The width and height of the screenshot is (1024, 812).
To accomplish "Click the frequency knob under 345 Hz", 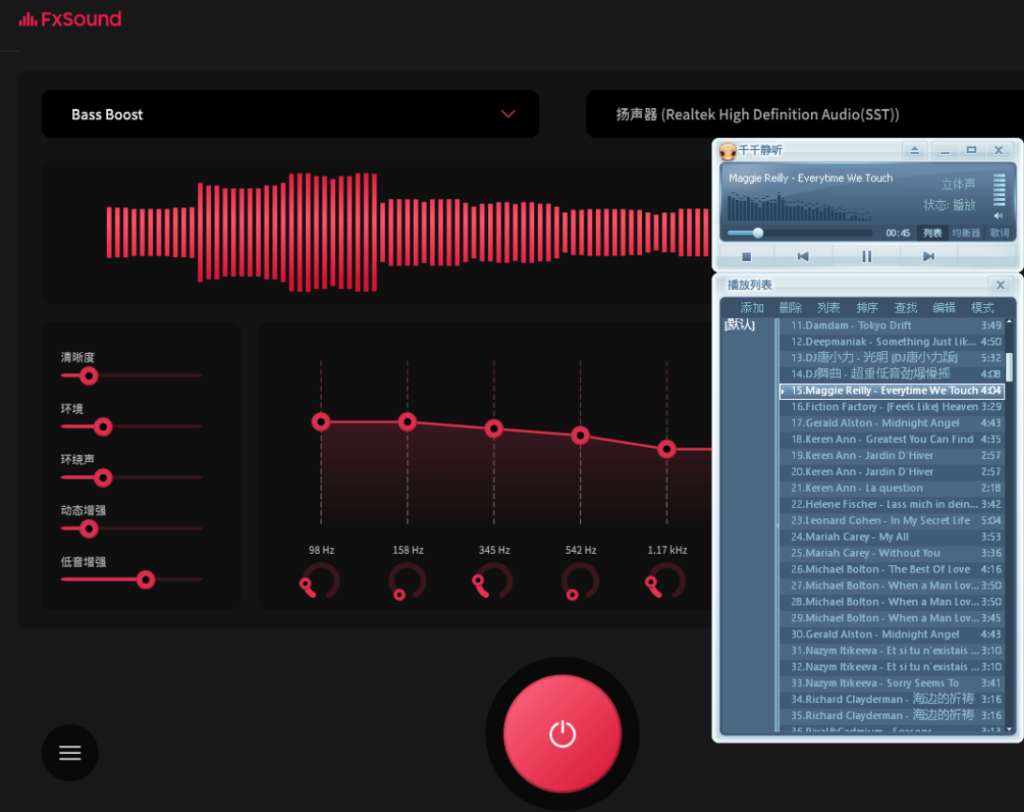I will 493,581.
